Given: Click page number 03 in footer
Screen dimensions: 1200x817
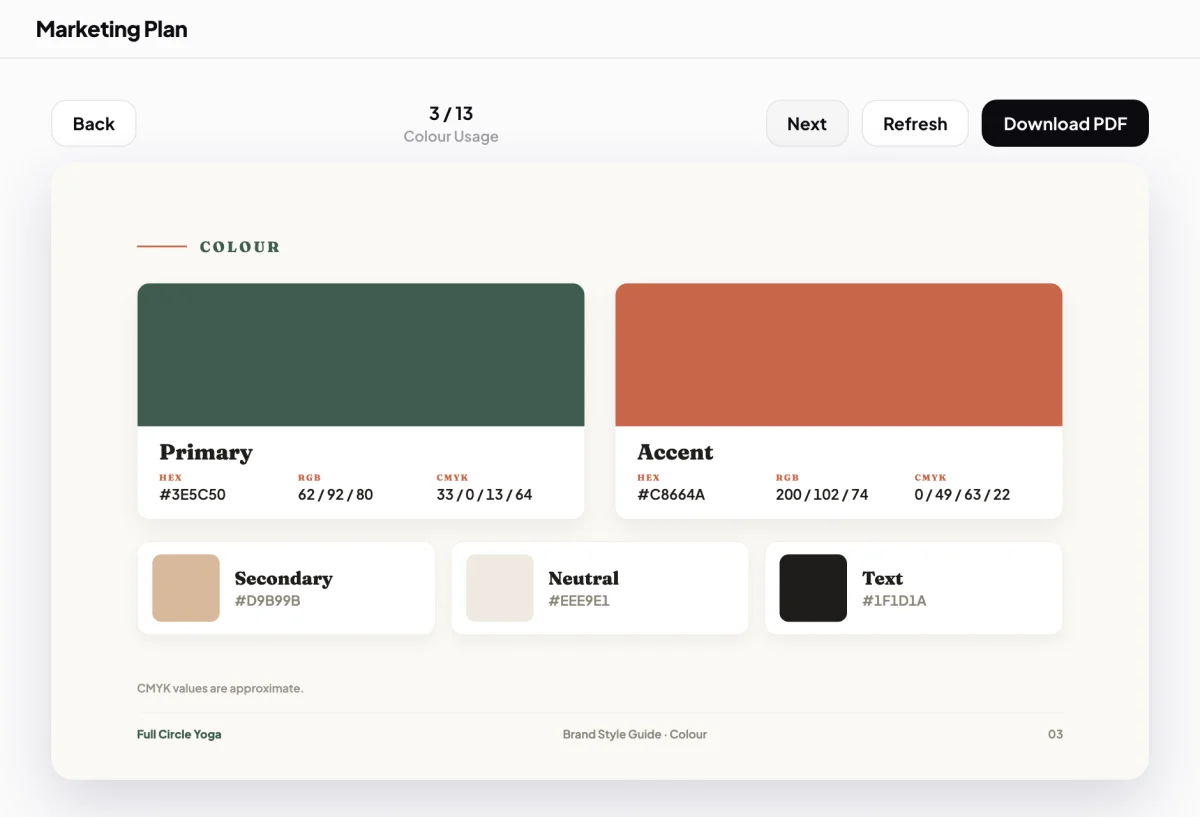Looking at the screenshot, I should point(1055,734).
